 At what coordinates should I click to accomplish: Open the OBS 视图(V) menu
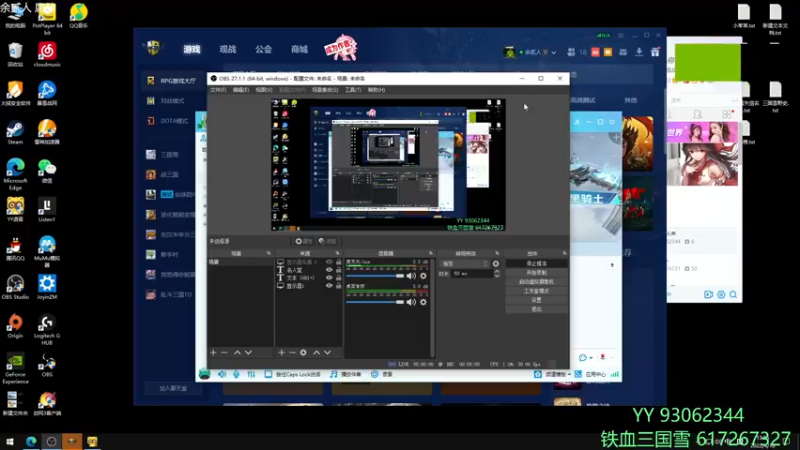point(264,90)
